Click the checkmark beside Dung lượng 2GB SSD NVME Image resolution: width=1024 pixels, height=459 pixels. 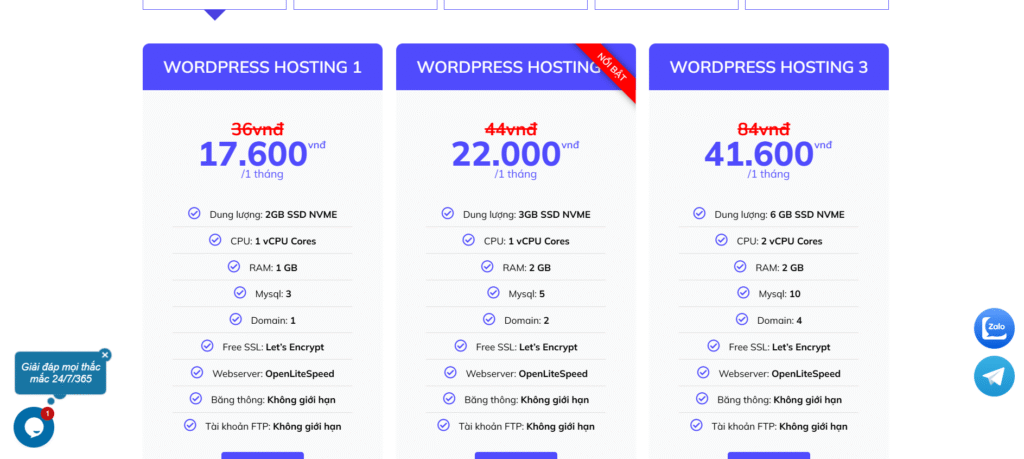(x=194, y=213)
